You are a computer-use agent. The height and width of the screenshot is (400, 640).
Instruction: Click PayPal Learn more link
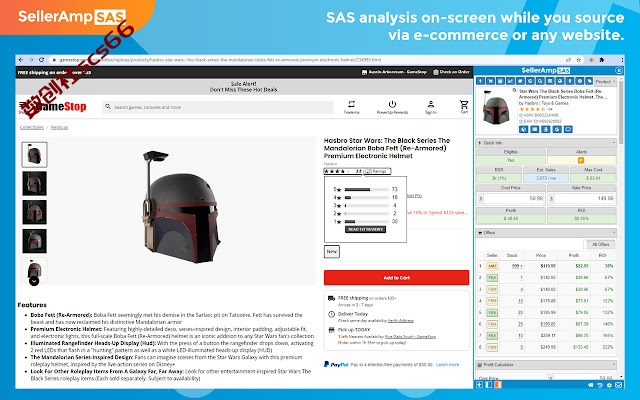(x=447, y=364)
